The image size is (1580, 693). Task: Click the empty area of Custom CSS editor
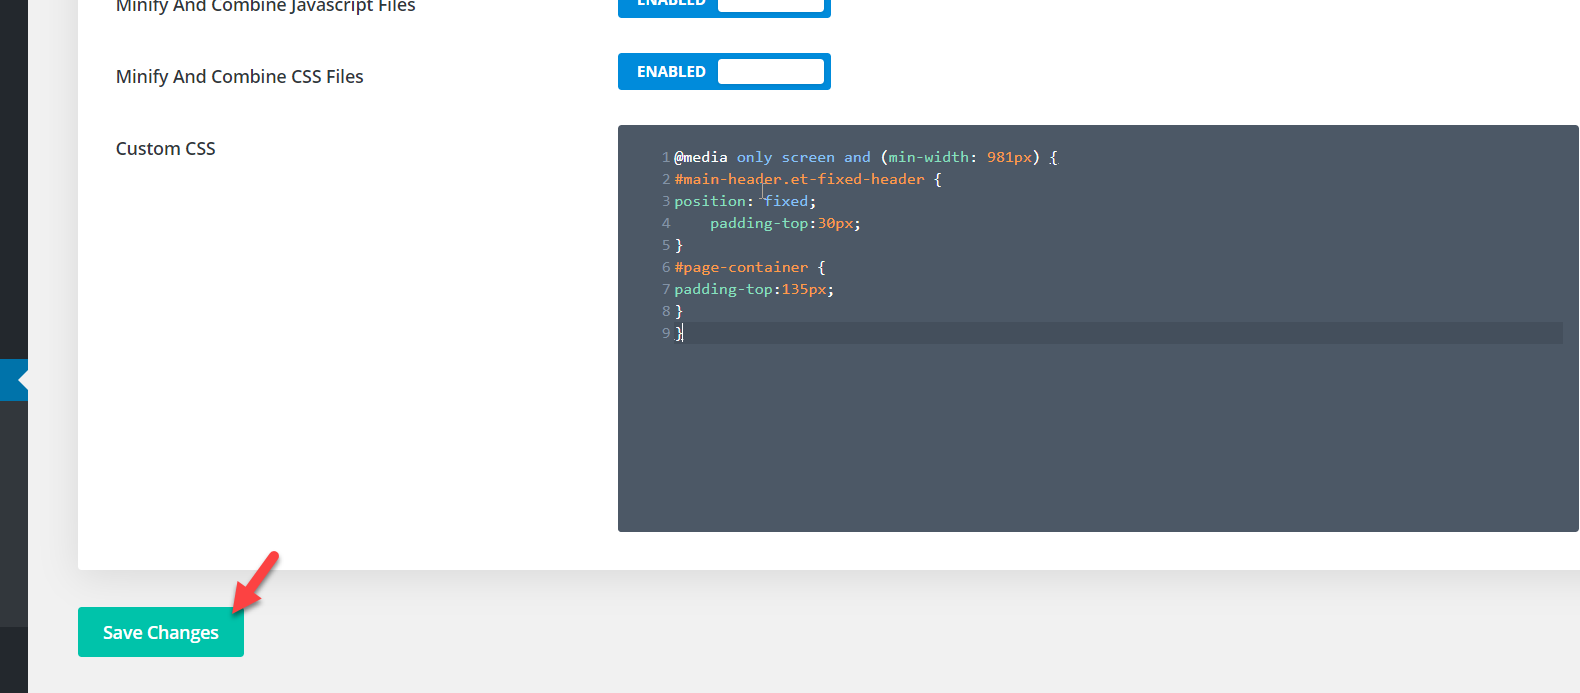tap(1098, 440)
